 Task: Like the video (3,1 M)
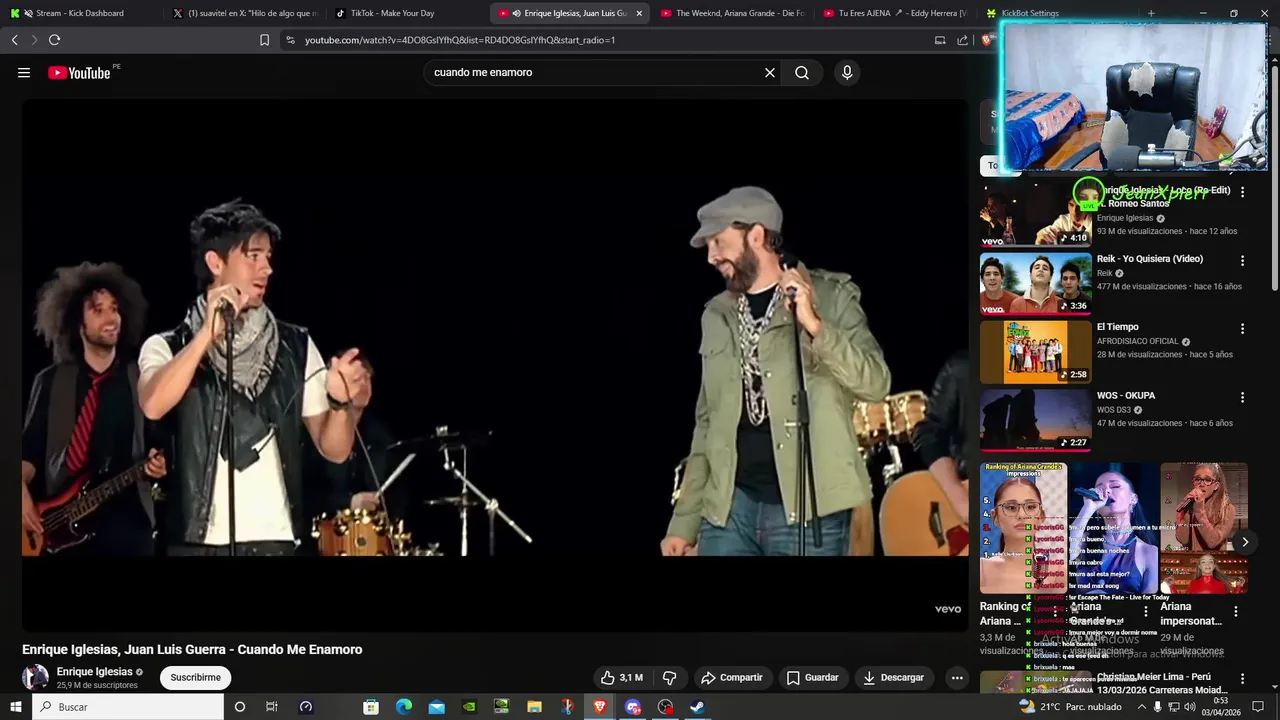point(621,678)
